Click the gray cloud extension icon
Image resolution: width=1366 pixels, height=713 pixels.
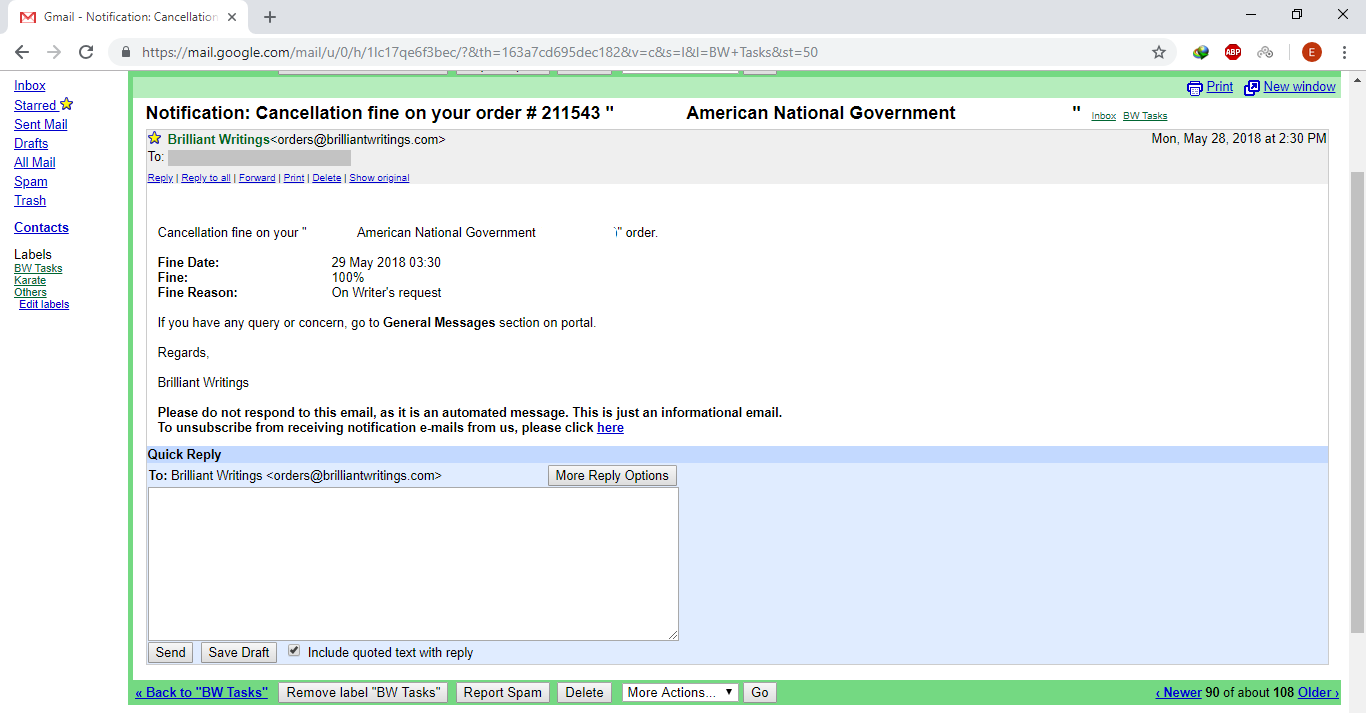click(1265, 52)
